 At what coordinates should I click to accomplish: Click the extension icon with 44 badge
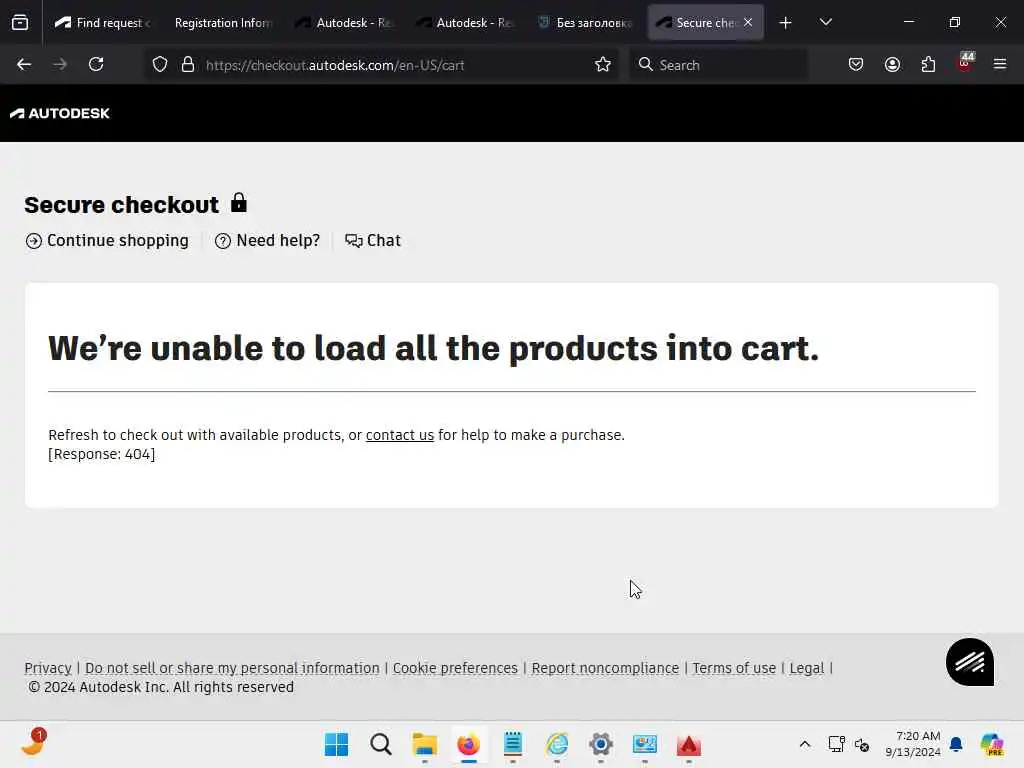(x=965, y=63)
